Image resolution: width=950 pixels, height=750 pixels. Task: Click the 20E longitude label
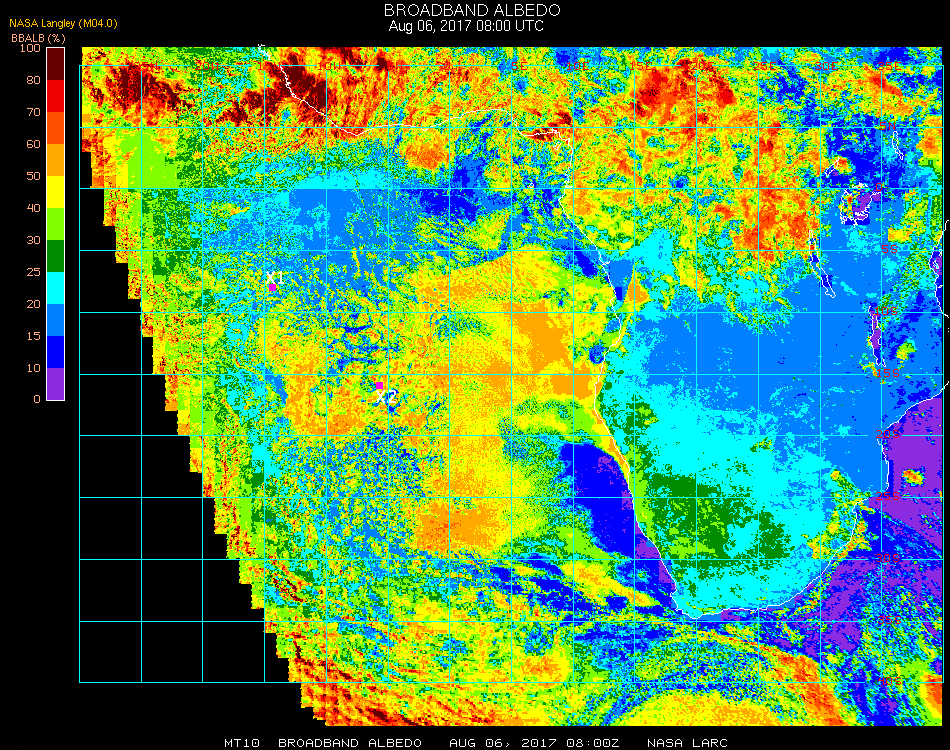click(702, 66)
